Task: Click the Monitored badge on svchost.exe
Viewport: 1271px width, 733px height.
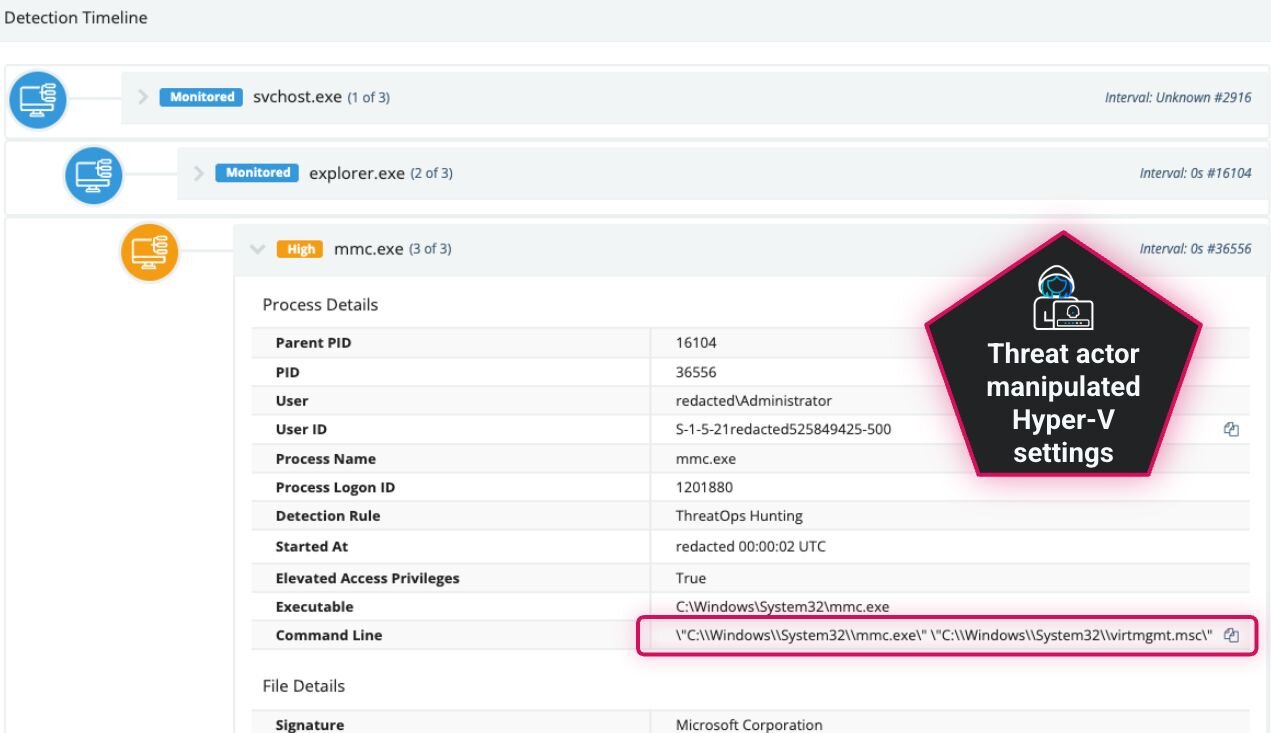Action: [x=200, y=97]
